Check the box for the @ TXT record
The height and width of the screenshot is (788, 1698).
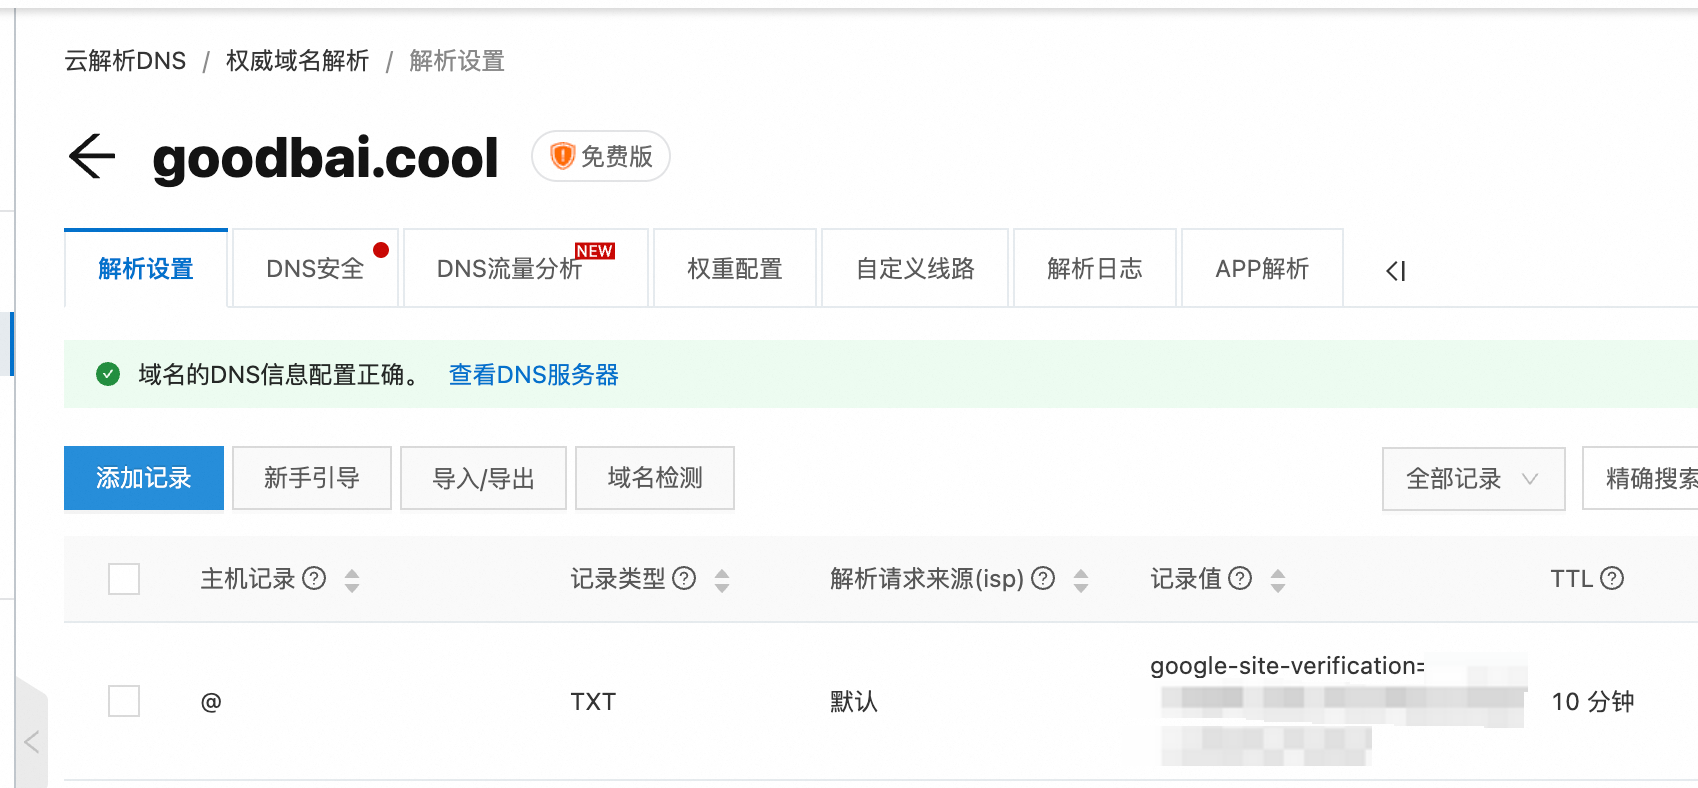point(124,701)
